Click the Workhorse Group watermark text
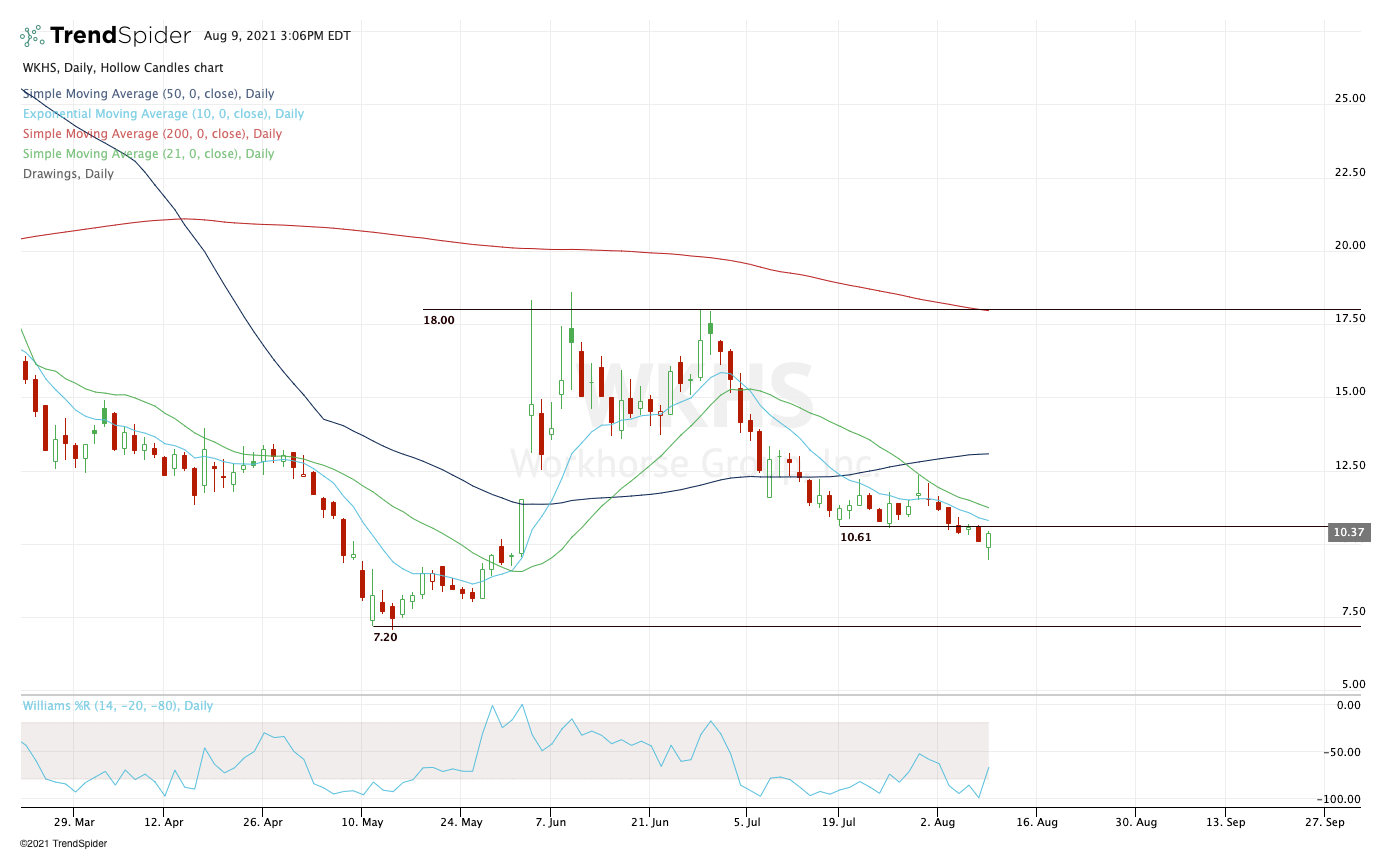 [x=690, y=465]
